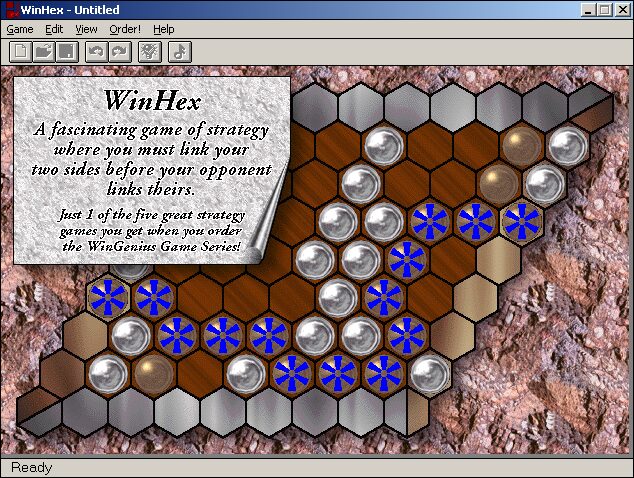Click the Open game folder icon
The image size is (634, 478).
[44, 51]
